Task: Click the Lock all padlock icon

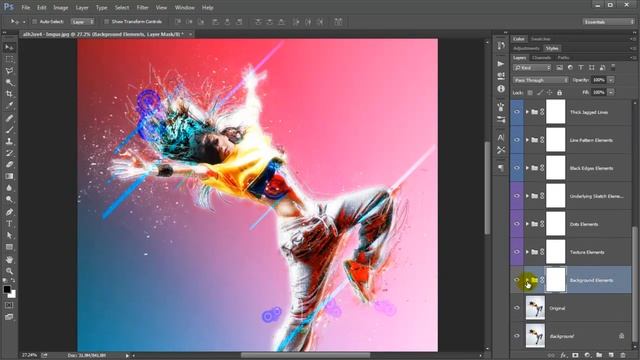Action: [x=560, y=93]
